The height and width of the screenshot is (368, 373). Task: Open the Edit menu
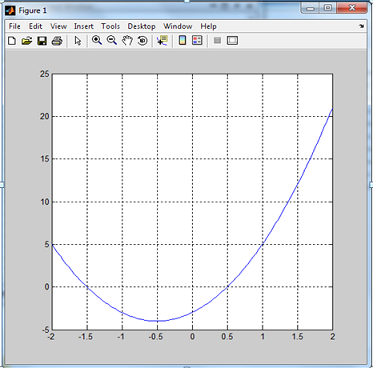click(x=35, y=26)
